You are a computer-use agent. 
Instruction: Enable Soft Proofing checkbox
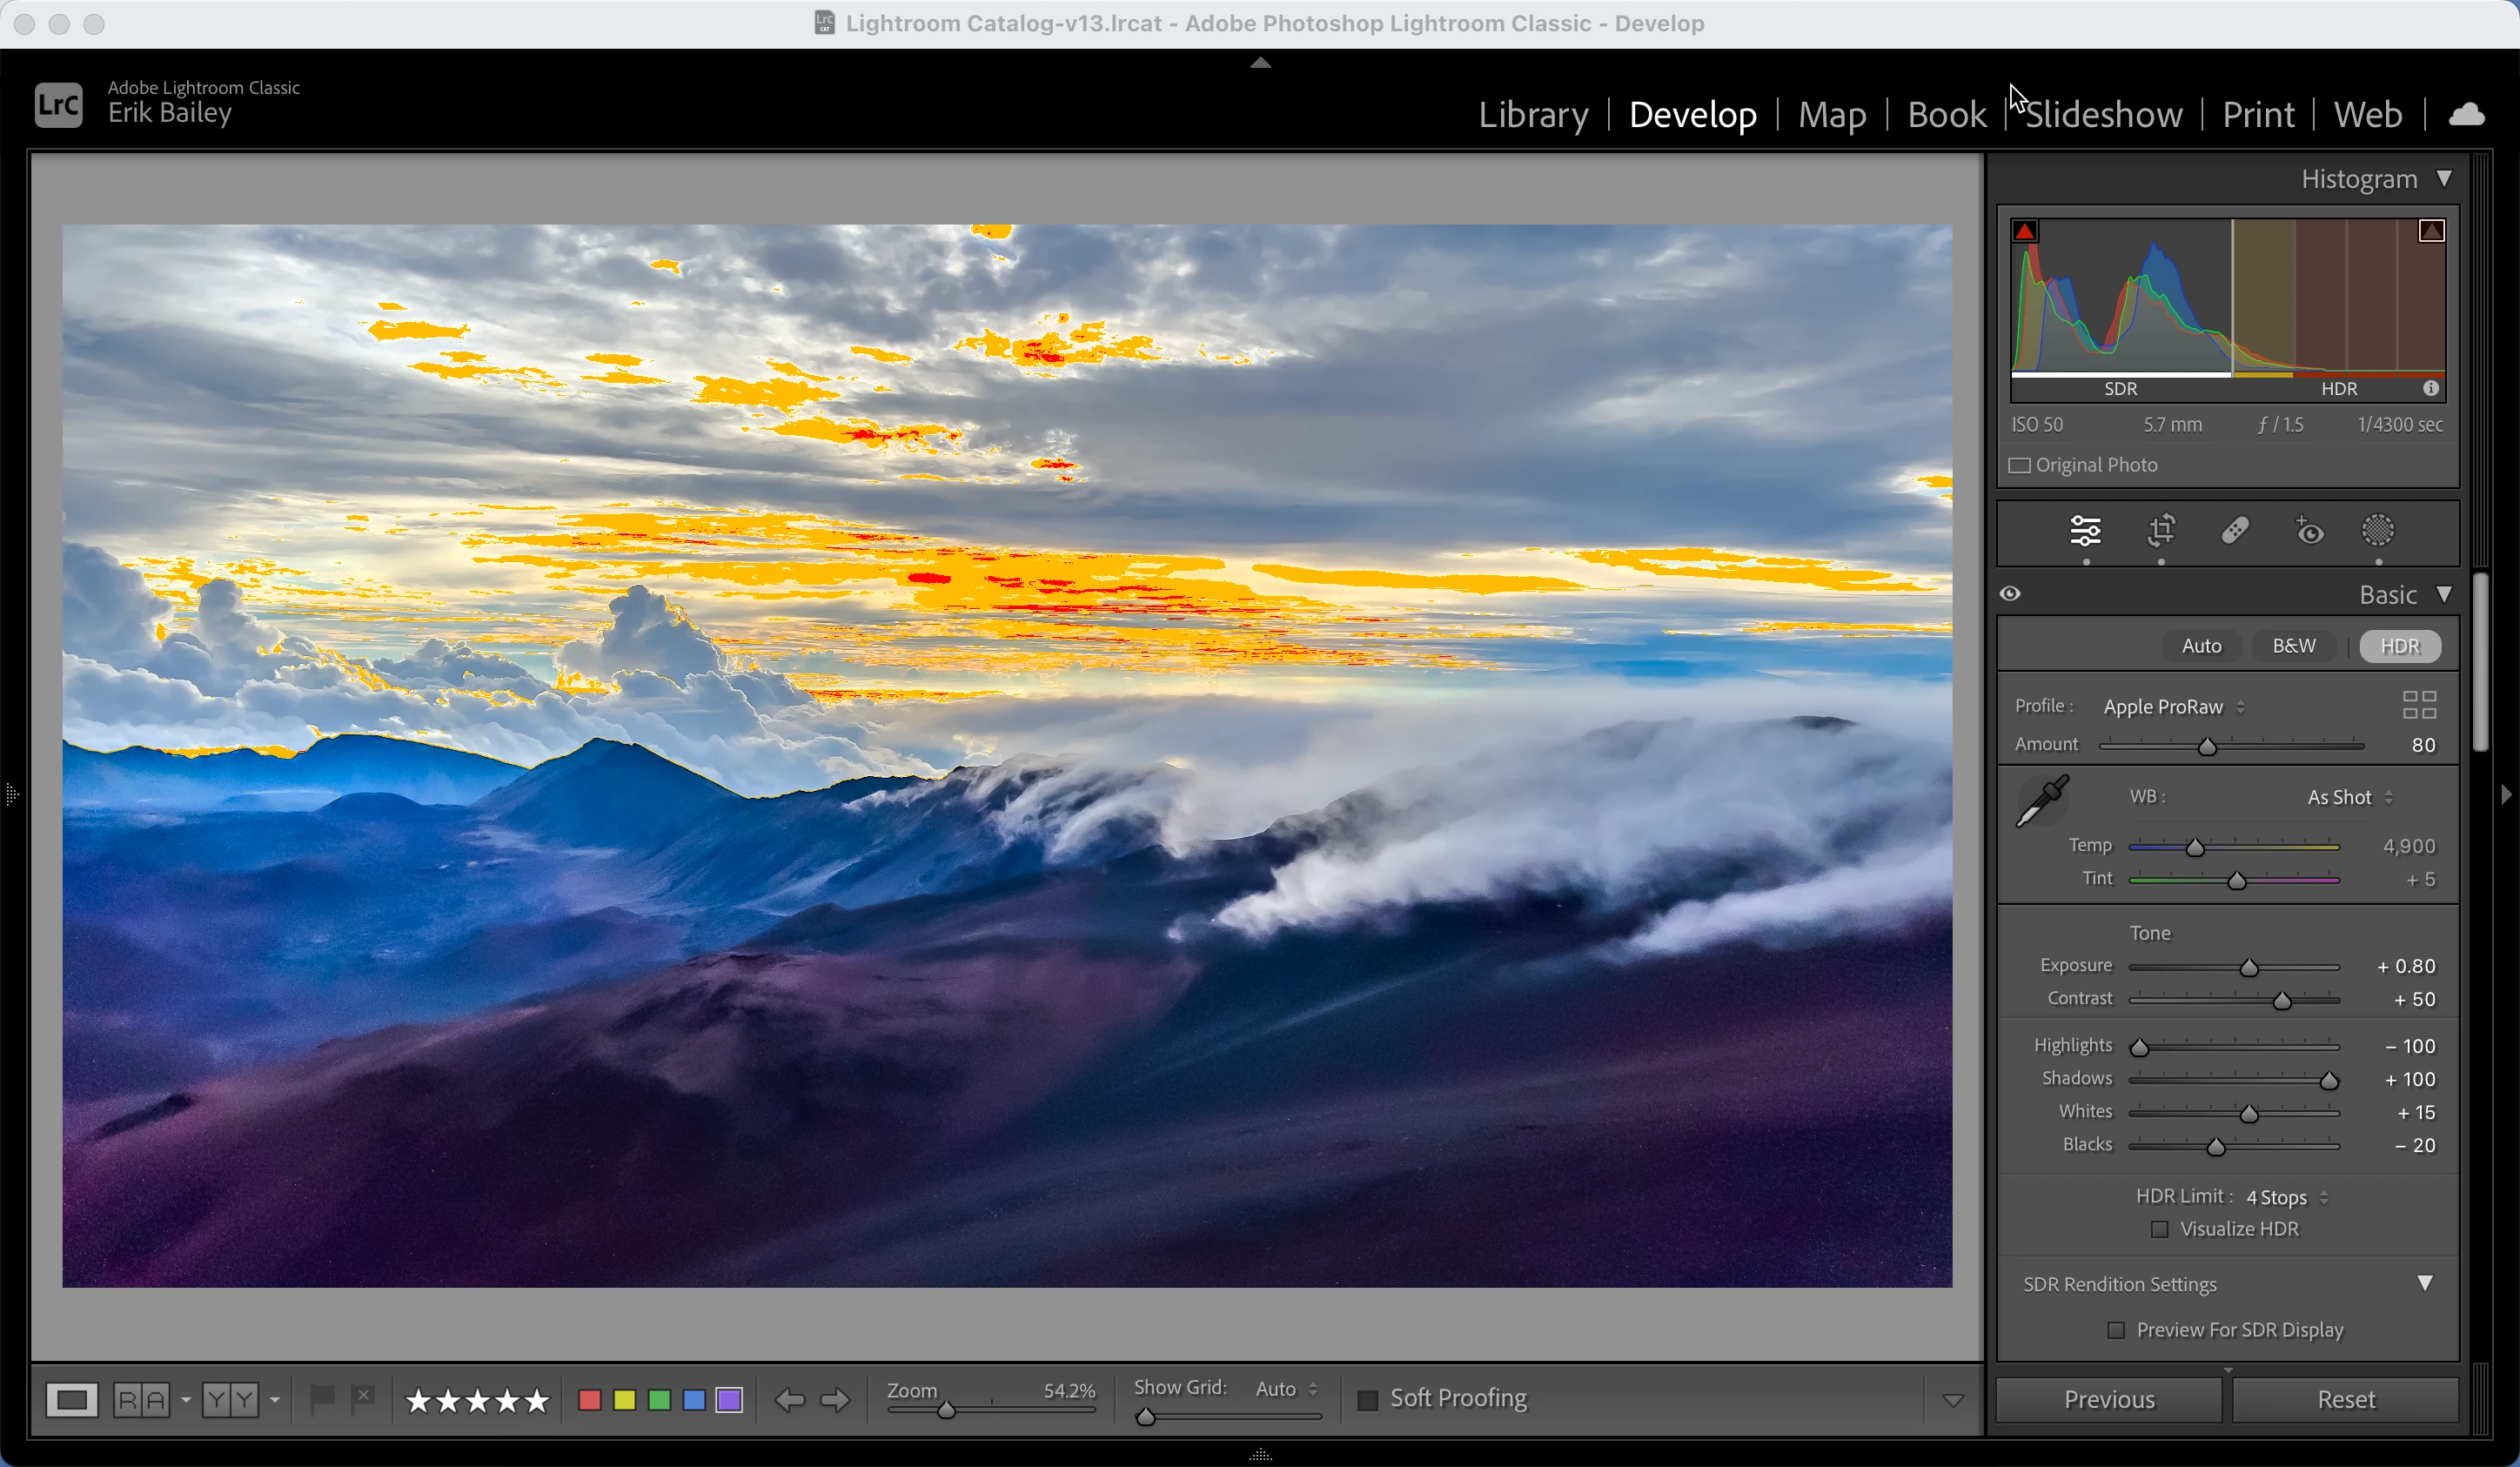click(x=1367, y=1400)
